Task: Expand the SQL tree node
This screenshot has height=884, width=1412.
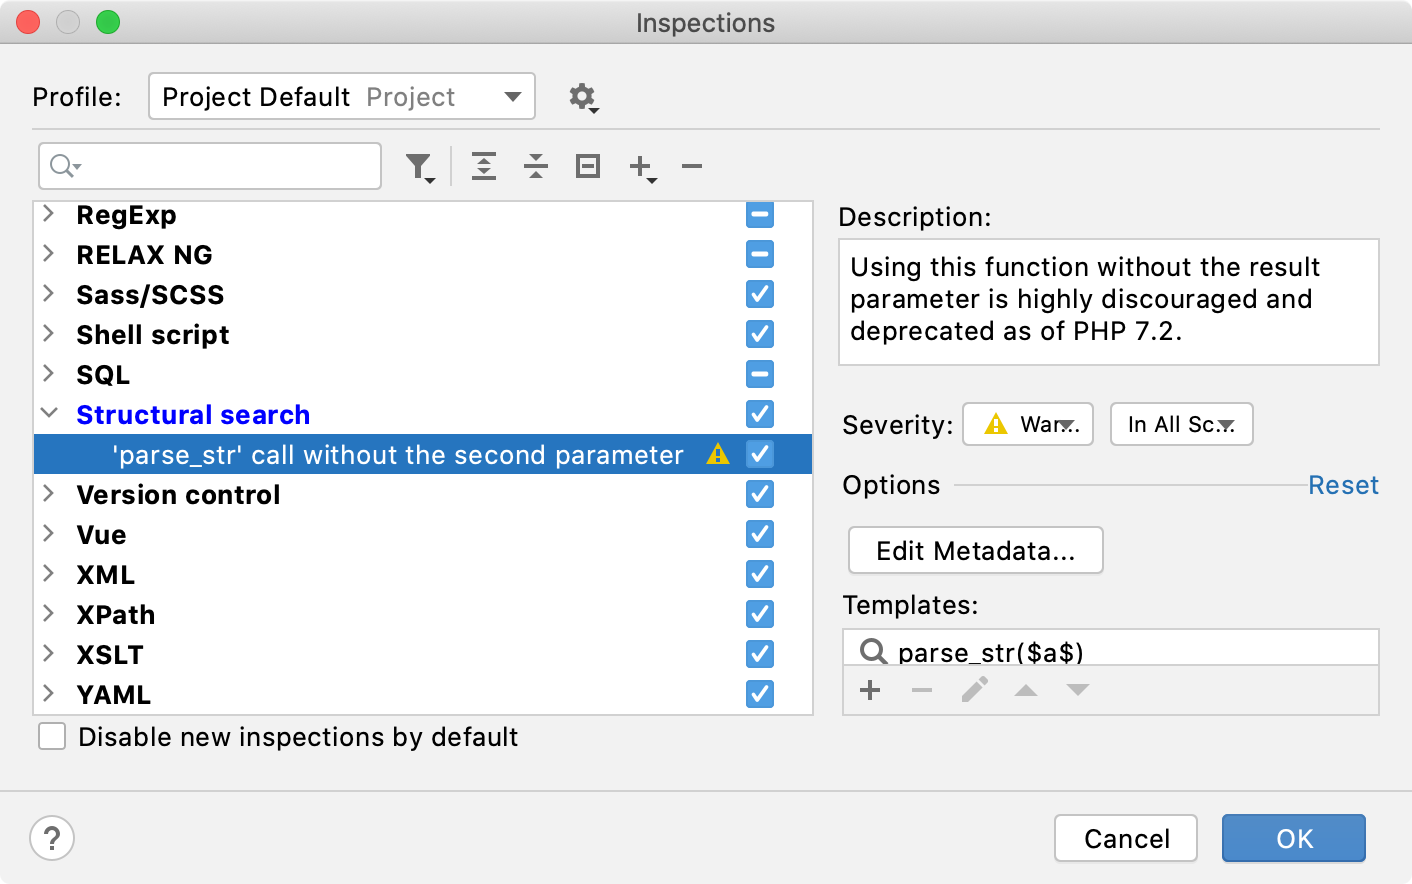Action: click(48, 373)
